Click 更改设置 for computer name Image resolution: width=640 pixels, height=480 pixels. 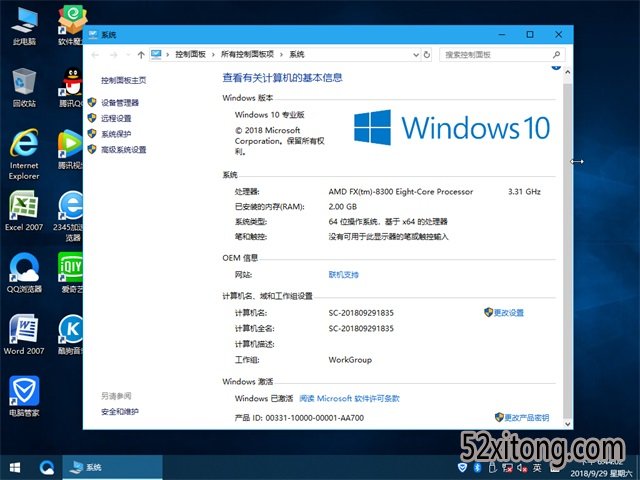click(509, 313)
